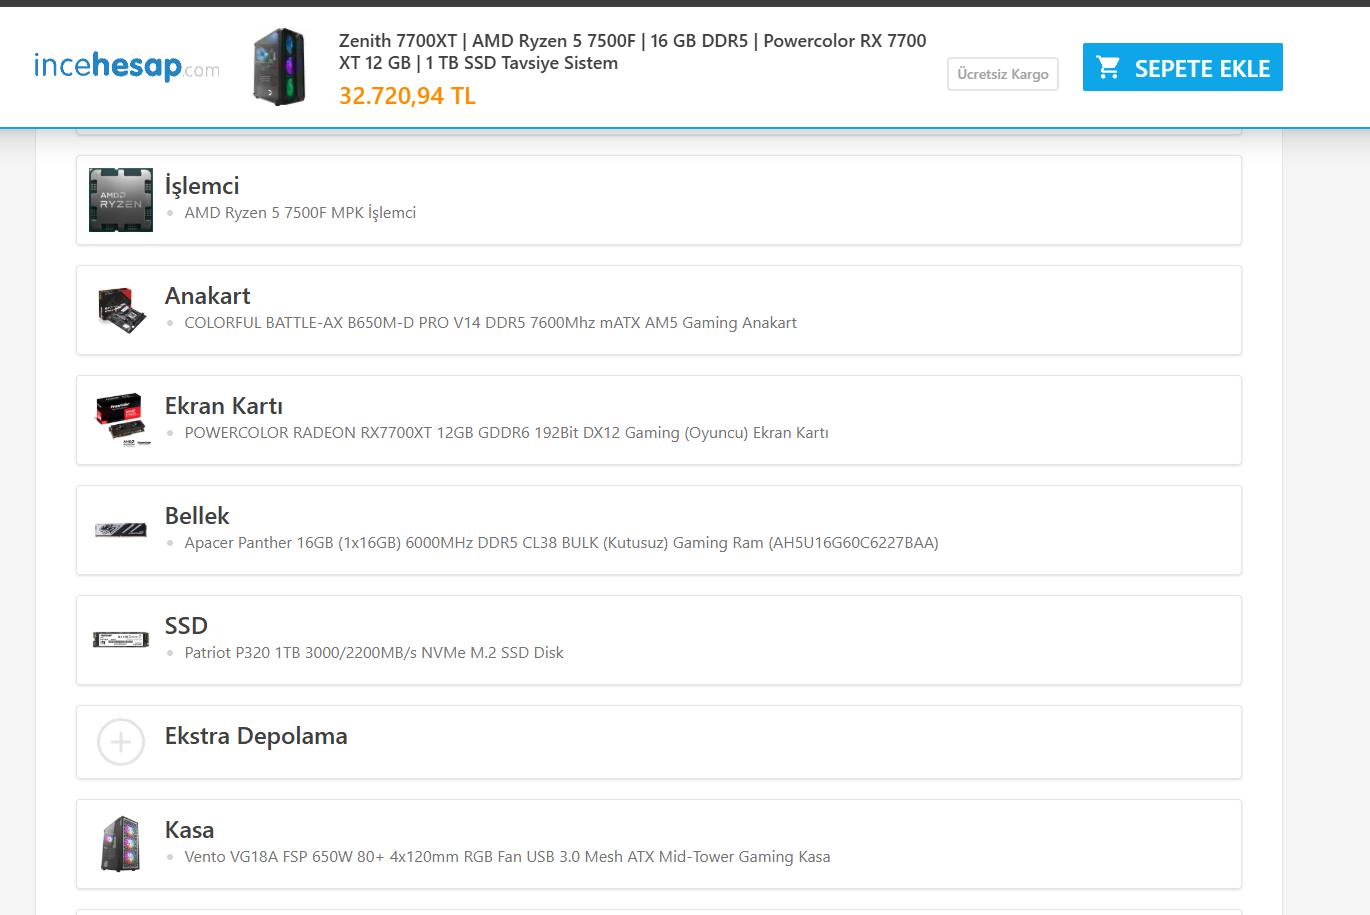Click the plus icon for Ekstra Depolama

click(x=121, y=742)
